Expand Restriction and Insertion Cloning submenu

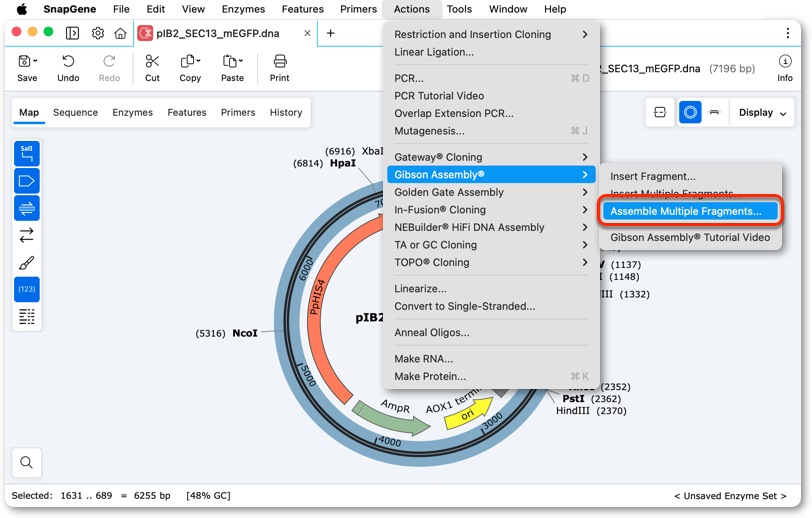tap(491, 35)
